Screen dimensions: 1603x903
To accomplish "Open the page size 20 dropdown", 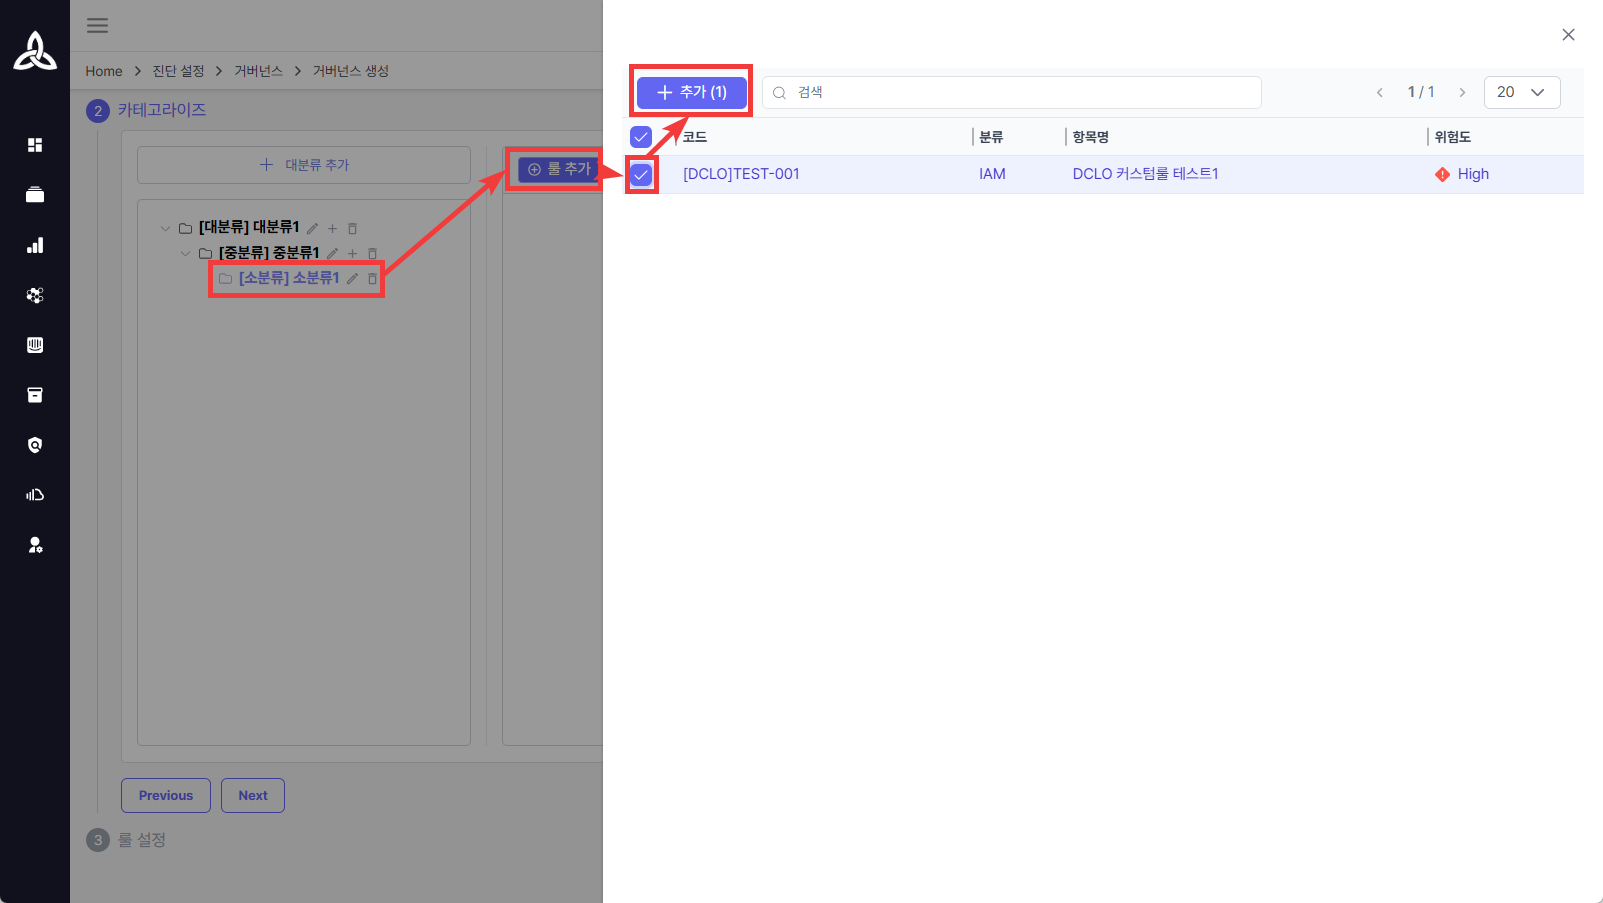I will pos(1521,92).
